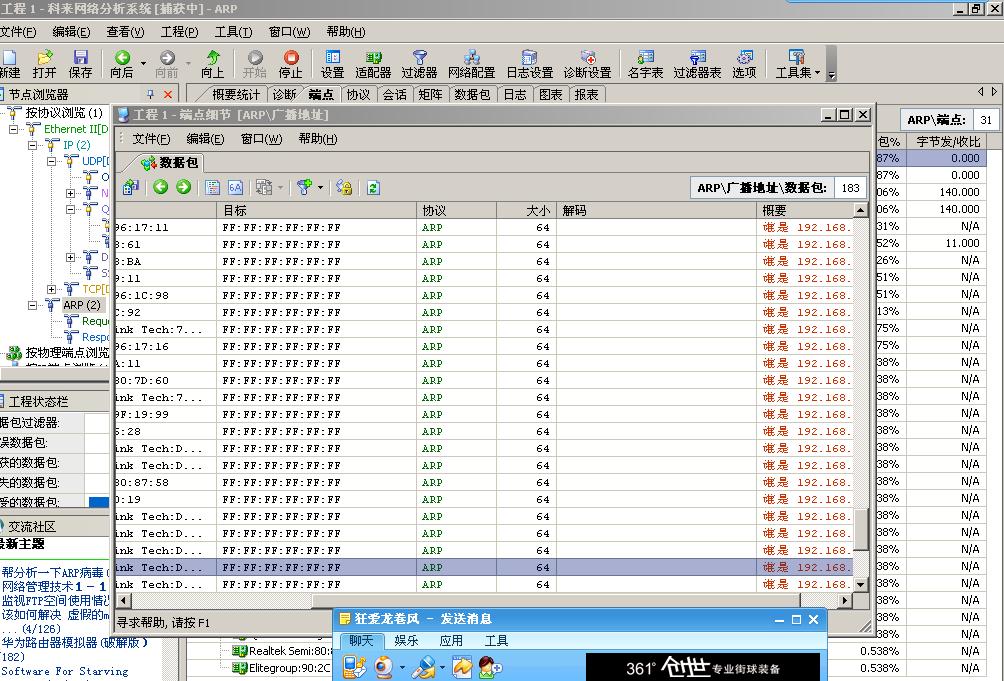The width and height of the screenshot is (1004, 681).
Task: Click the packet list vertical scrollbar thumb
Action: point(861,528)
